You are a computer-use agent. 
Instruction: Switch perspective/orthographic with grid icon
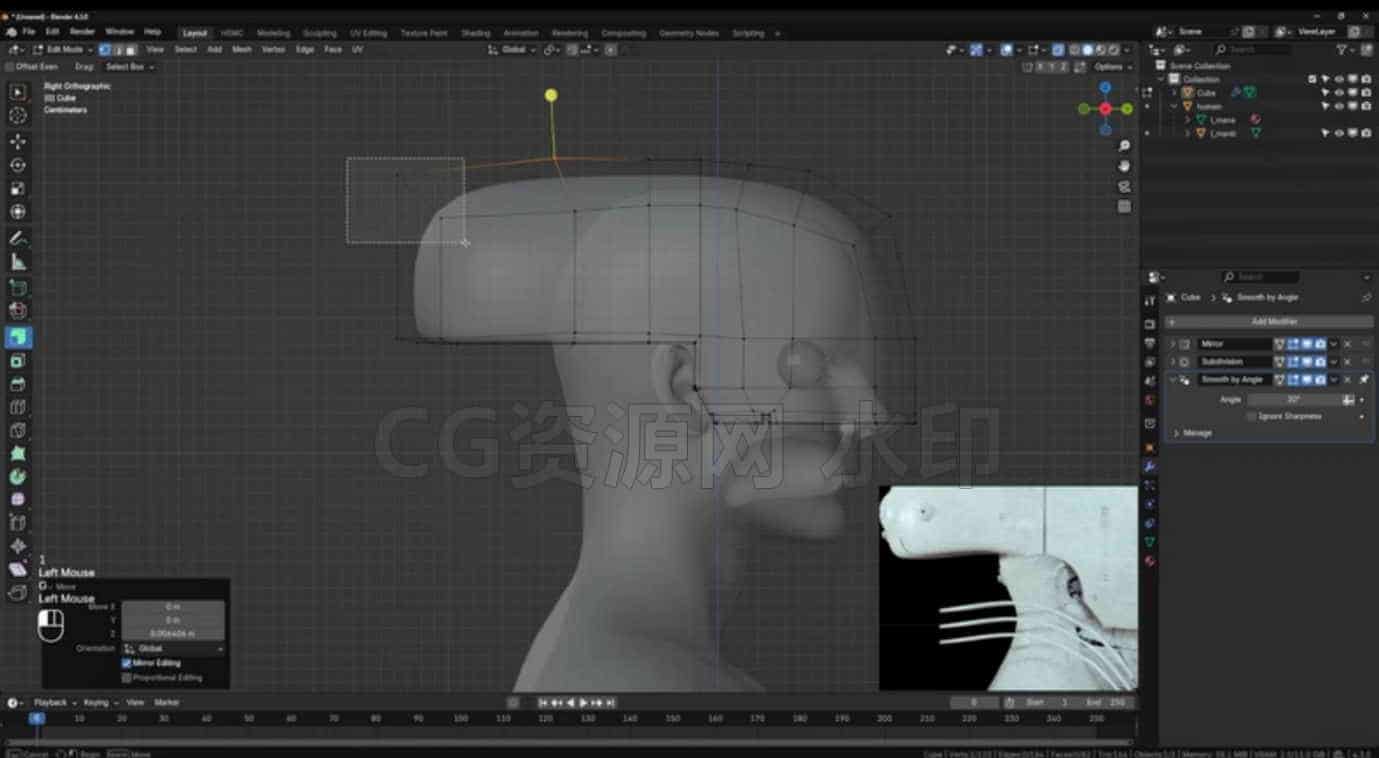pyautogui.click(x=1124, y=207)
